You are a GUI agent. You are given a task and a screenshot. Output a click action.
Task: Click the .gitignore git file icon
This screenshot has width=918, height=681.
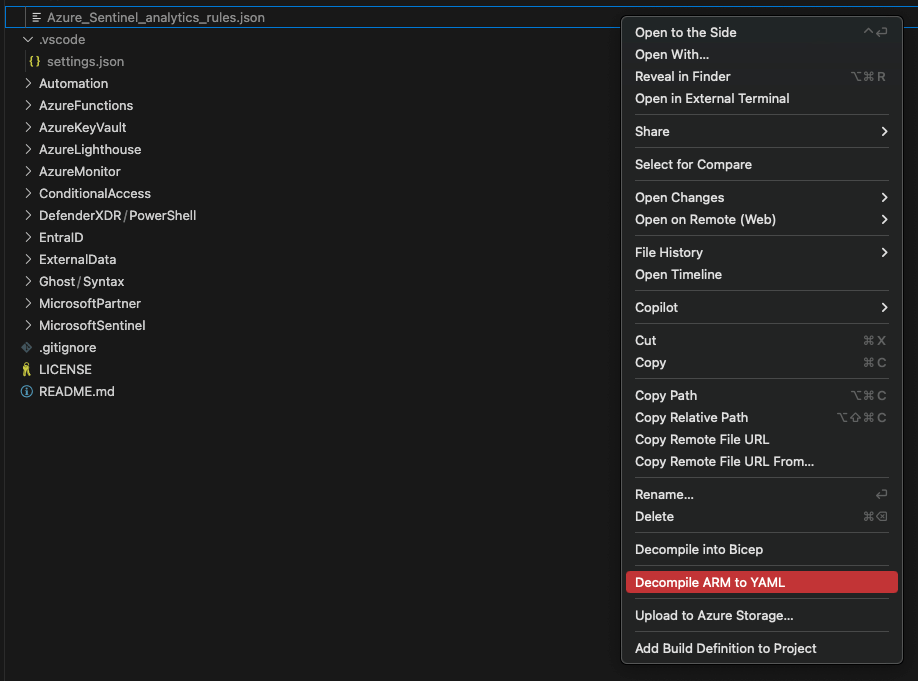click(x=27, y=348)
